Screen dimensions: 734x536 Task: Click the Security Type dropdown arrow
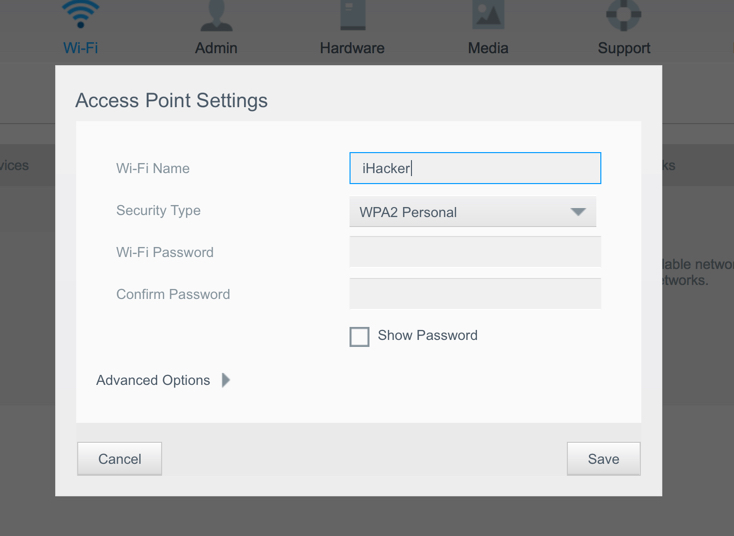pos(578,212)
